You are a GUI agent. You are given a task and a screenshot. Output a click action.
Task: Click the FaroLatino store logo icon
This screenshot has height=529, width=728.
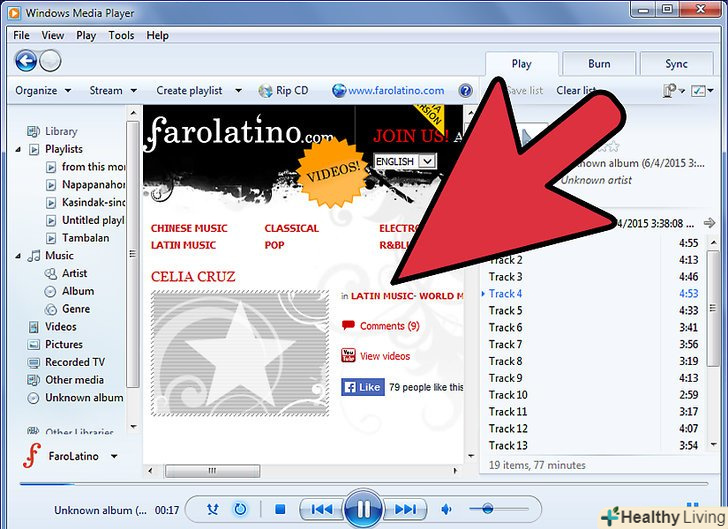click(x=32, y=456)
